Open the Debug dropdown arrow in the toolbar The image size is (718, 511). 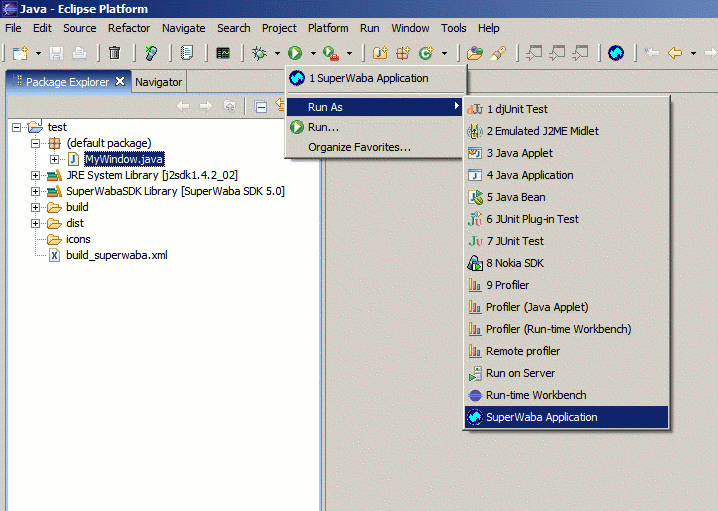point(277,54)
